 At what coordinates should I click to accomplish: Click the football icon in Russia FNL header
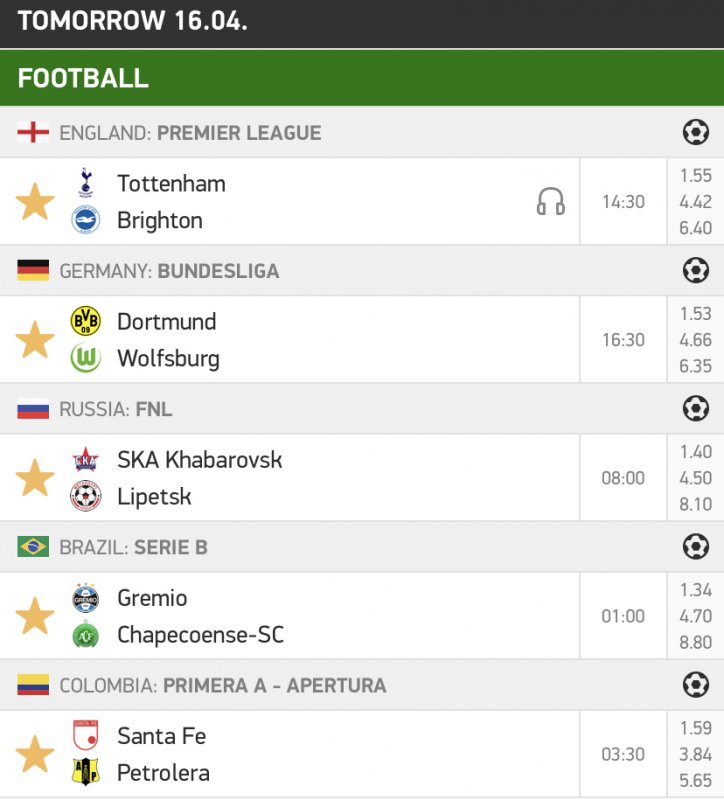[695, 408]
